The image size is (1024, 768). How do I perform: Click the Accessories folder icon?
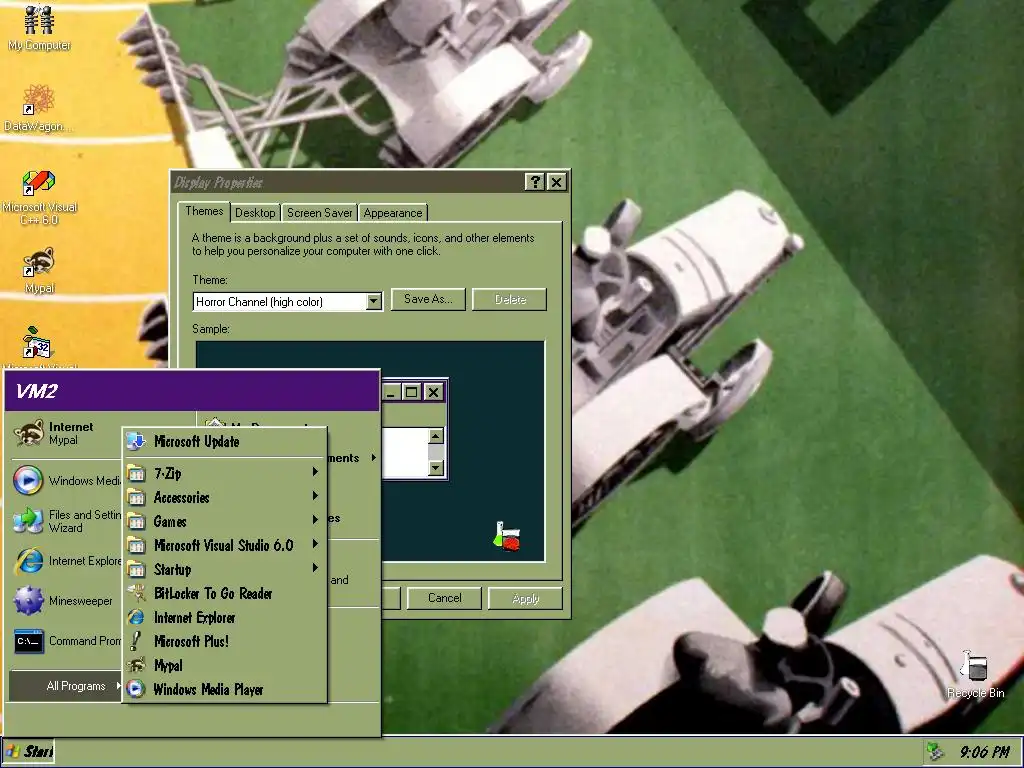tap(136, 498)
